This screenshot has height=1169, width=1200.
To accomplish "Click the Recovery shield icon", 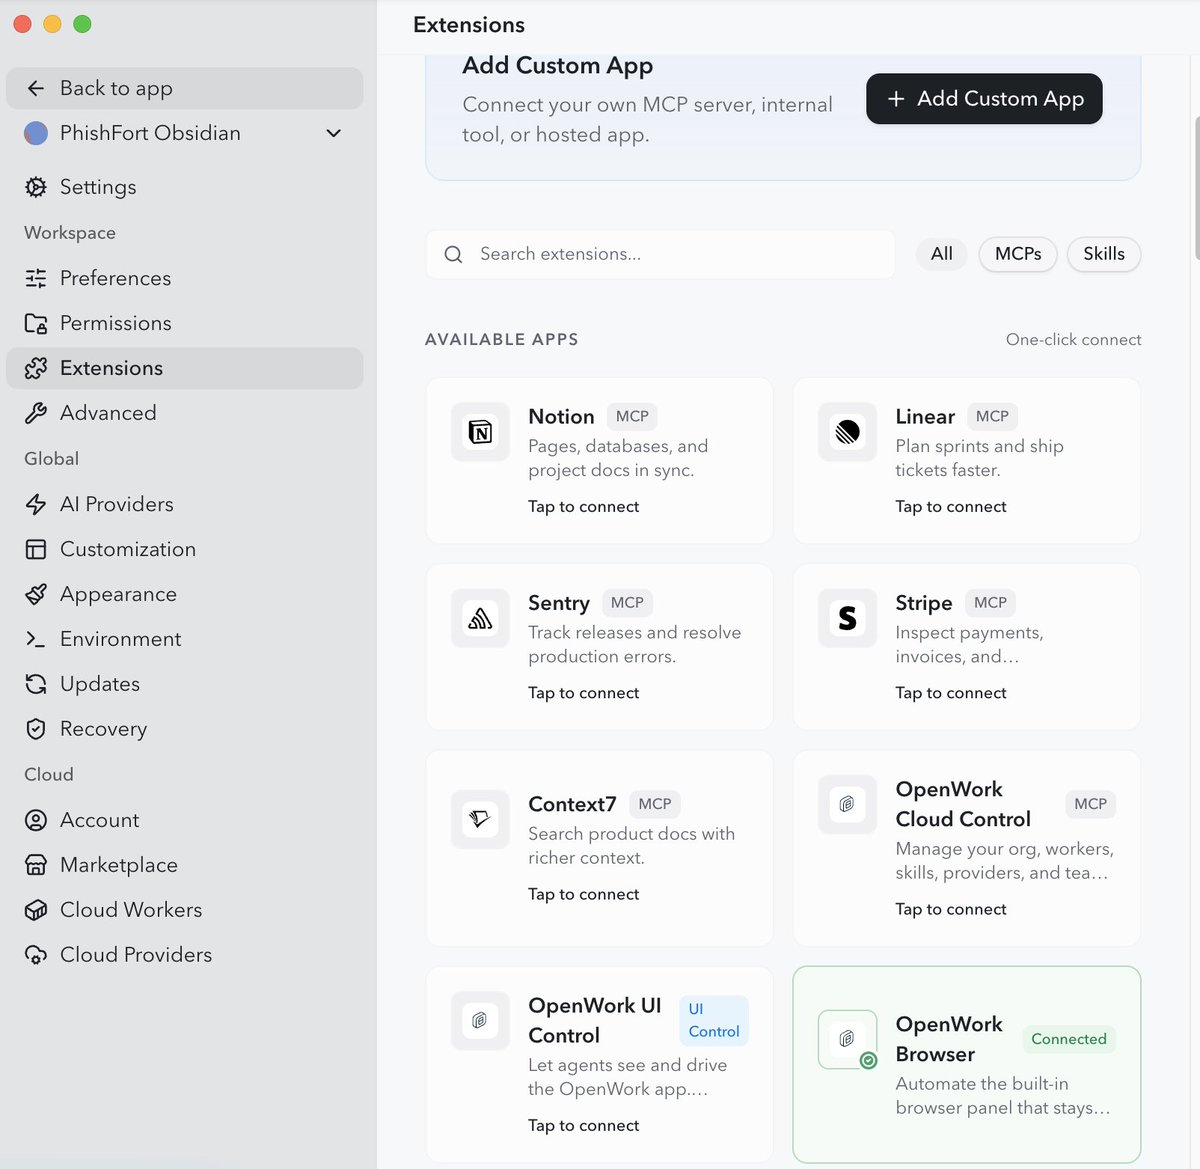I will click(x=36, y=729).
